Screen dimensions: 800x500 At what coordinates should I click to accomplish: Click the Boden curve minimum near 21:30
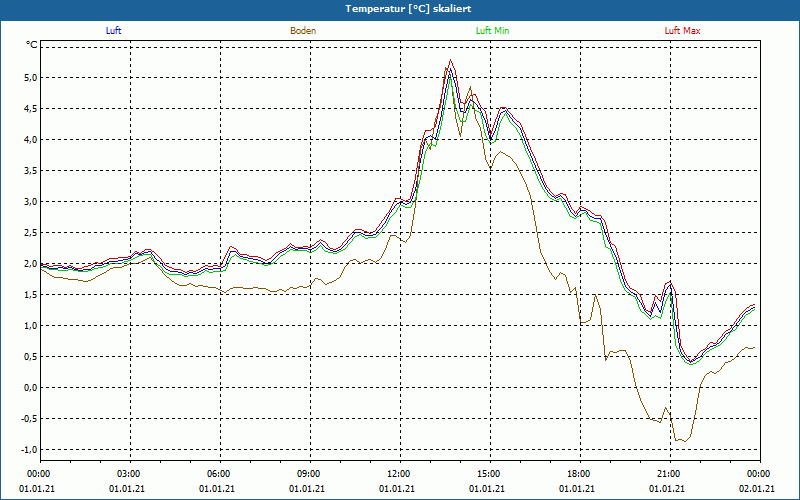point(684,439)
